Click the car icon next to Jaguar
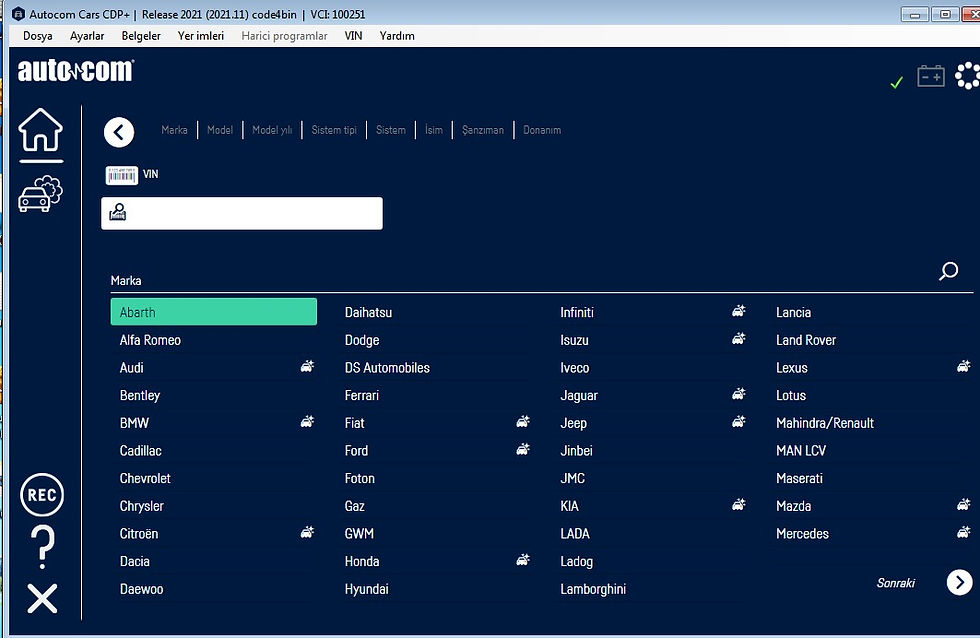This screenshot has height=638, width=980. [739, 394]
